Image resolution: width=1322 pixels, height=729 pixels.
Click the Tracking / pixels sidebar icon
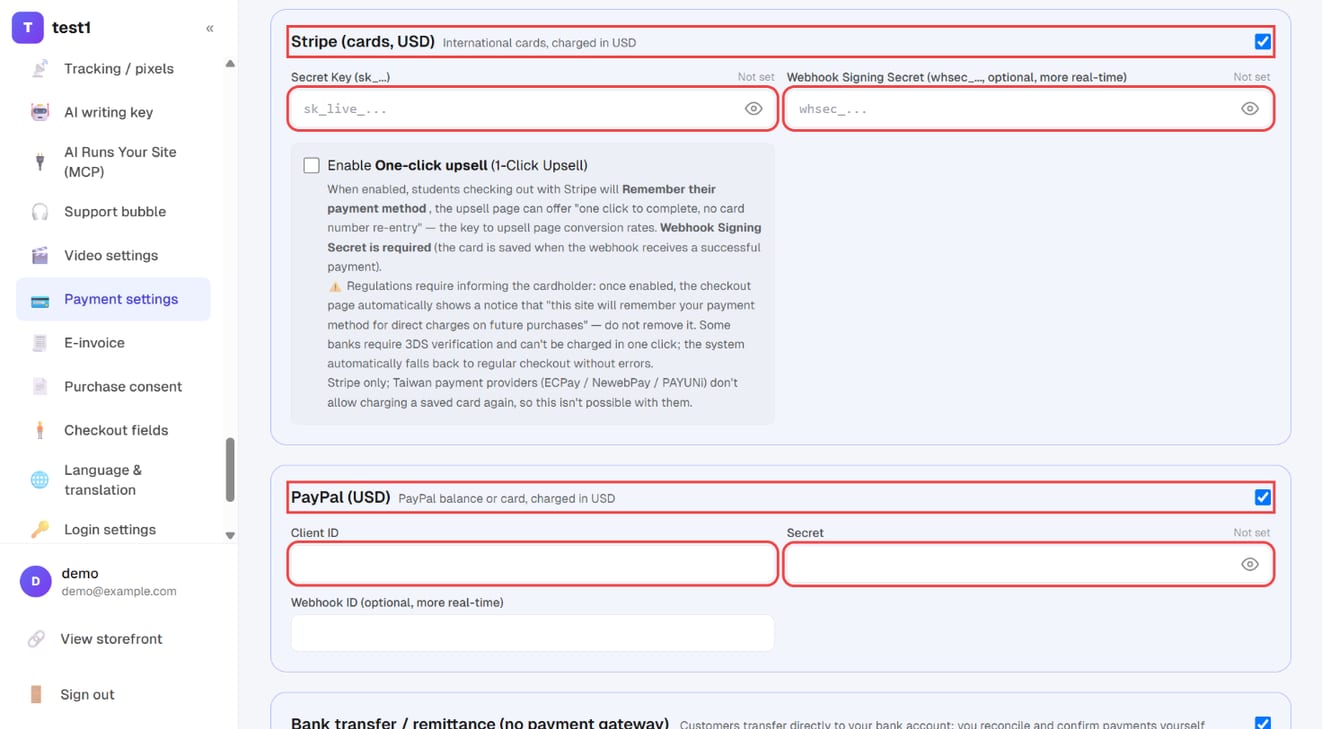[x=40, y=68]
